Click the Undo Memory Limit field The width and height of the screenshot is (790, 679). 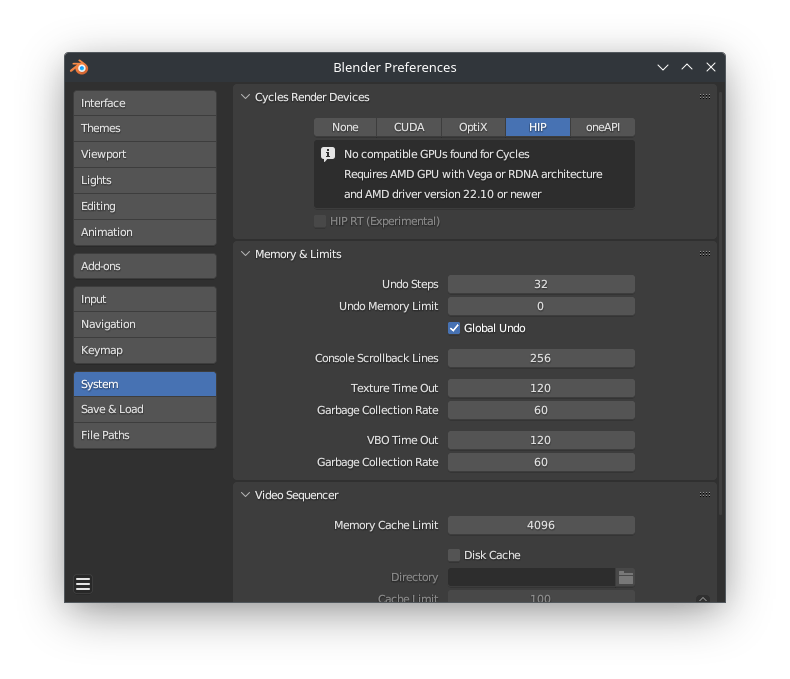[541, 306]
